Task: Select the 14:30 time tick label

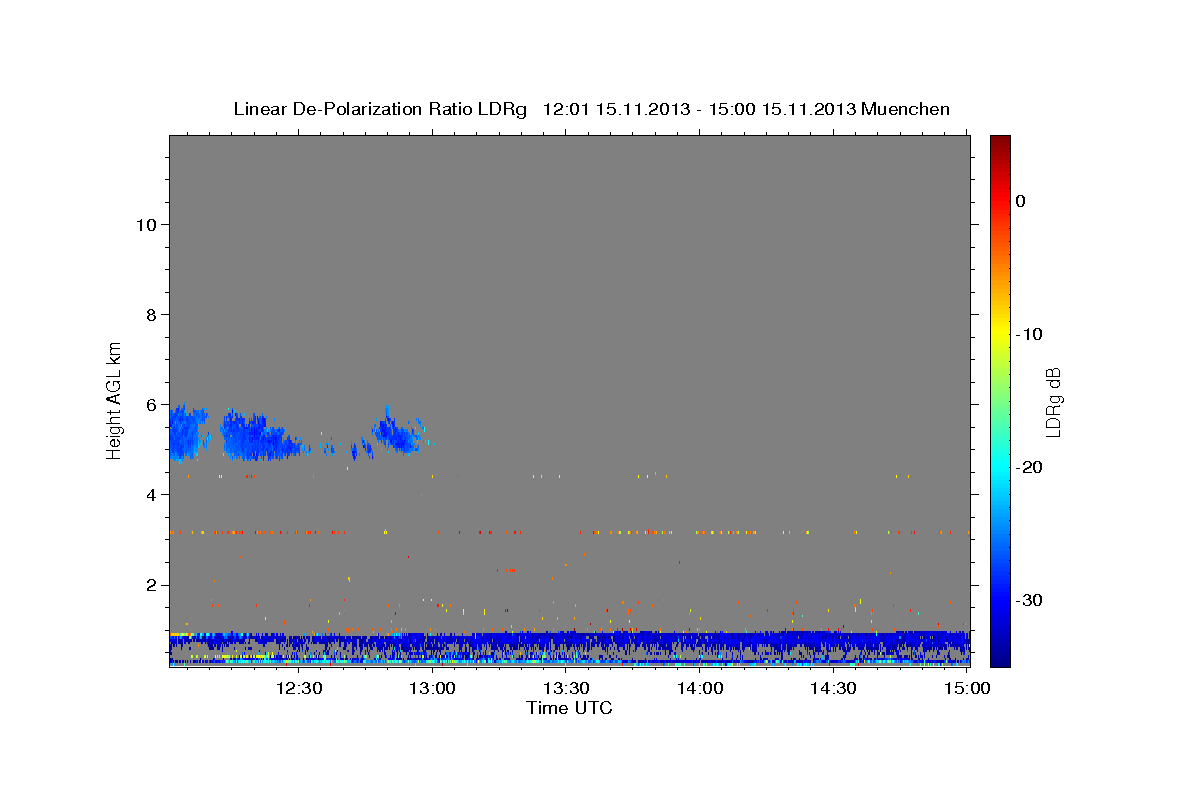Action: pos(833,688)
